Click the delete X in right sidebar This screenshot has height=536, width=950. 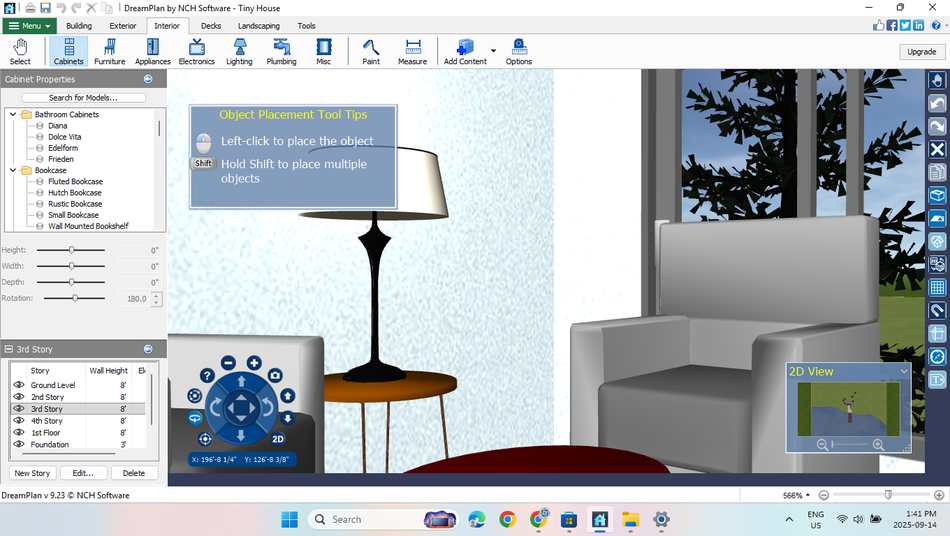tap(937, 150)
